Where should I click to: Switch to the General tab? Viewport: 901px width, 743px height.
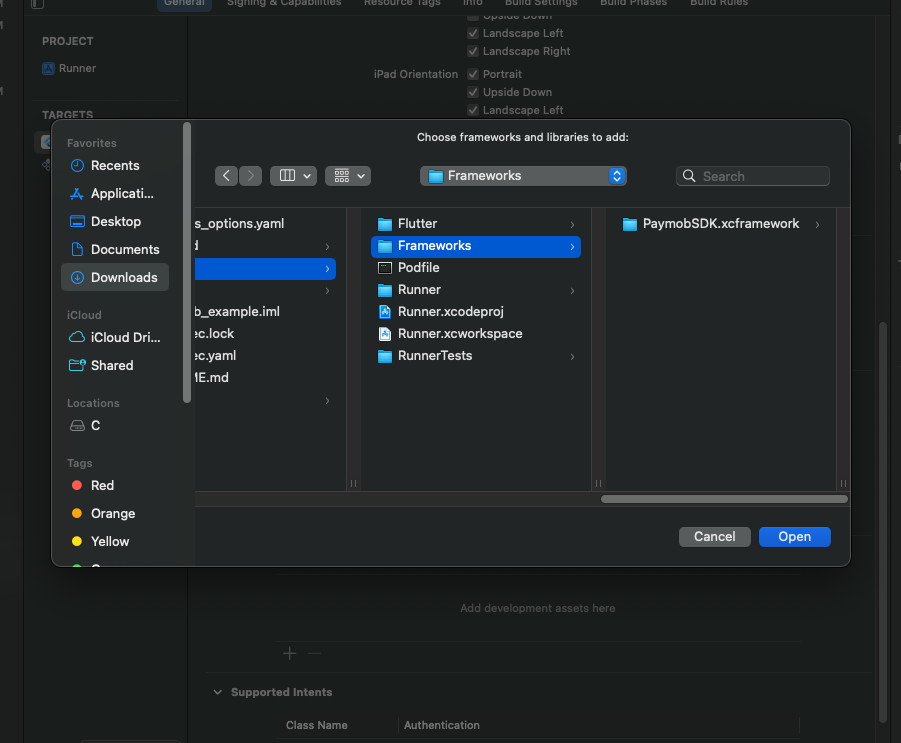pos(184,3)
